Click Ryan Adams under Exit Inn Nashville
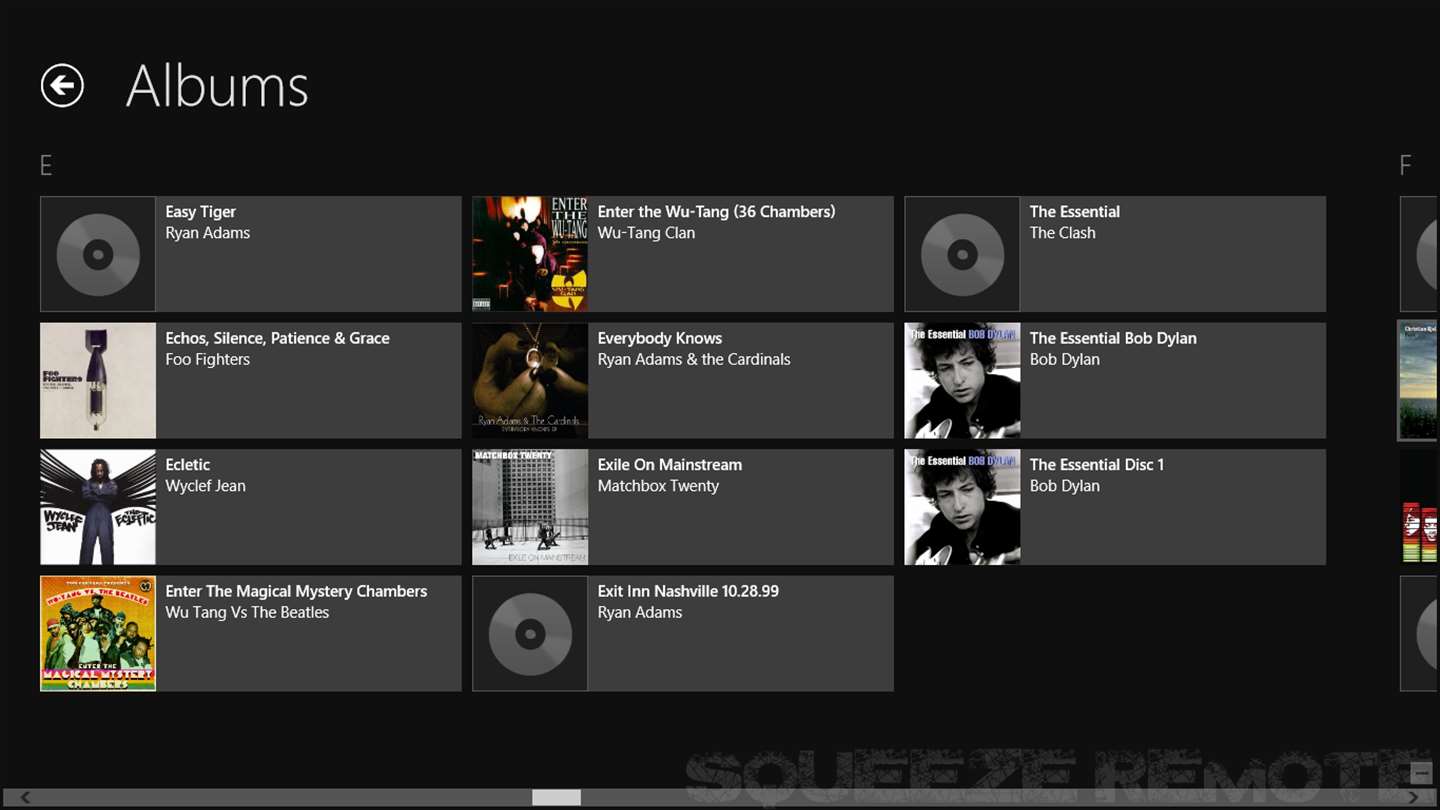 click(639, 612)
